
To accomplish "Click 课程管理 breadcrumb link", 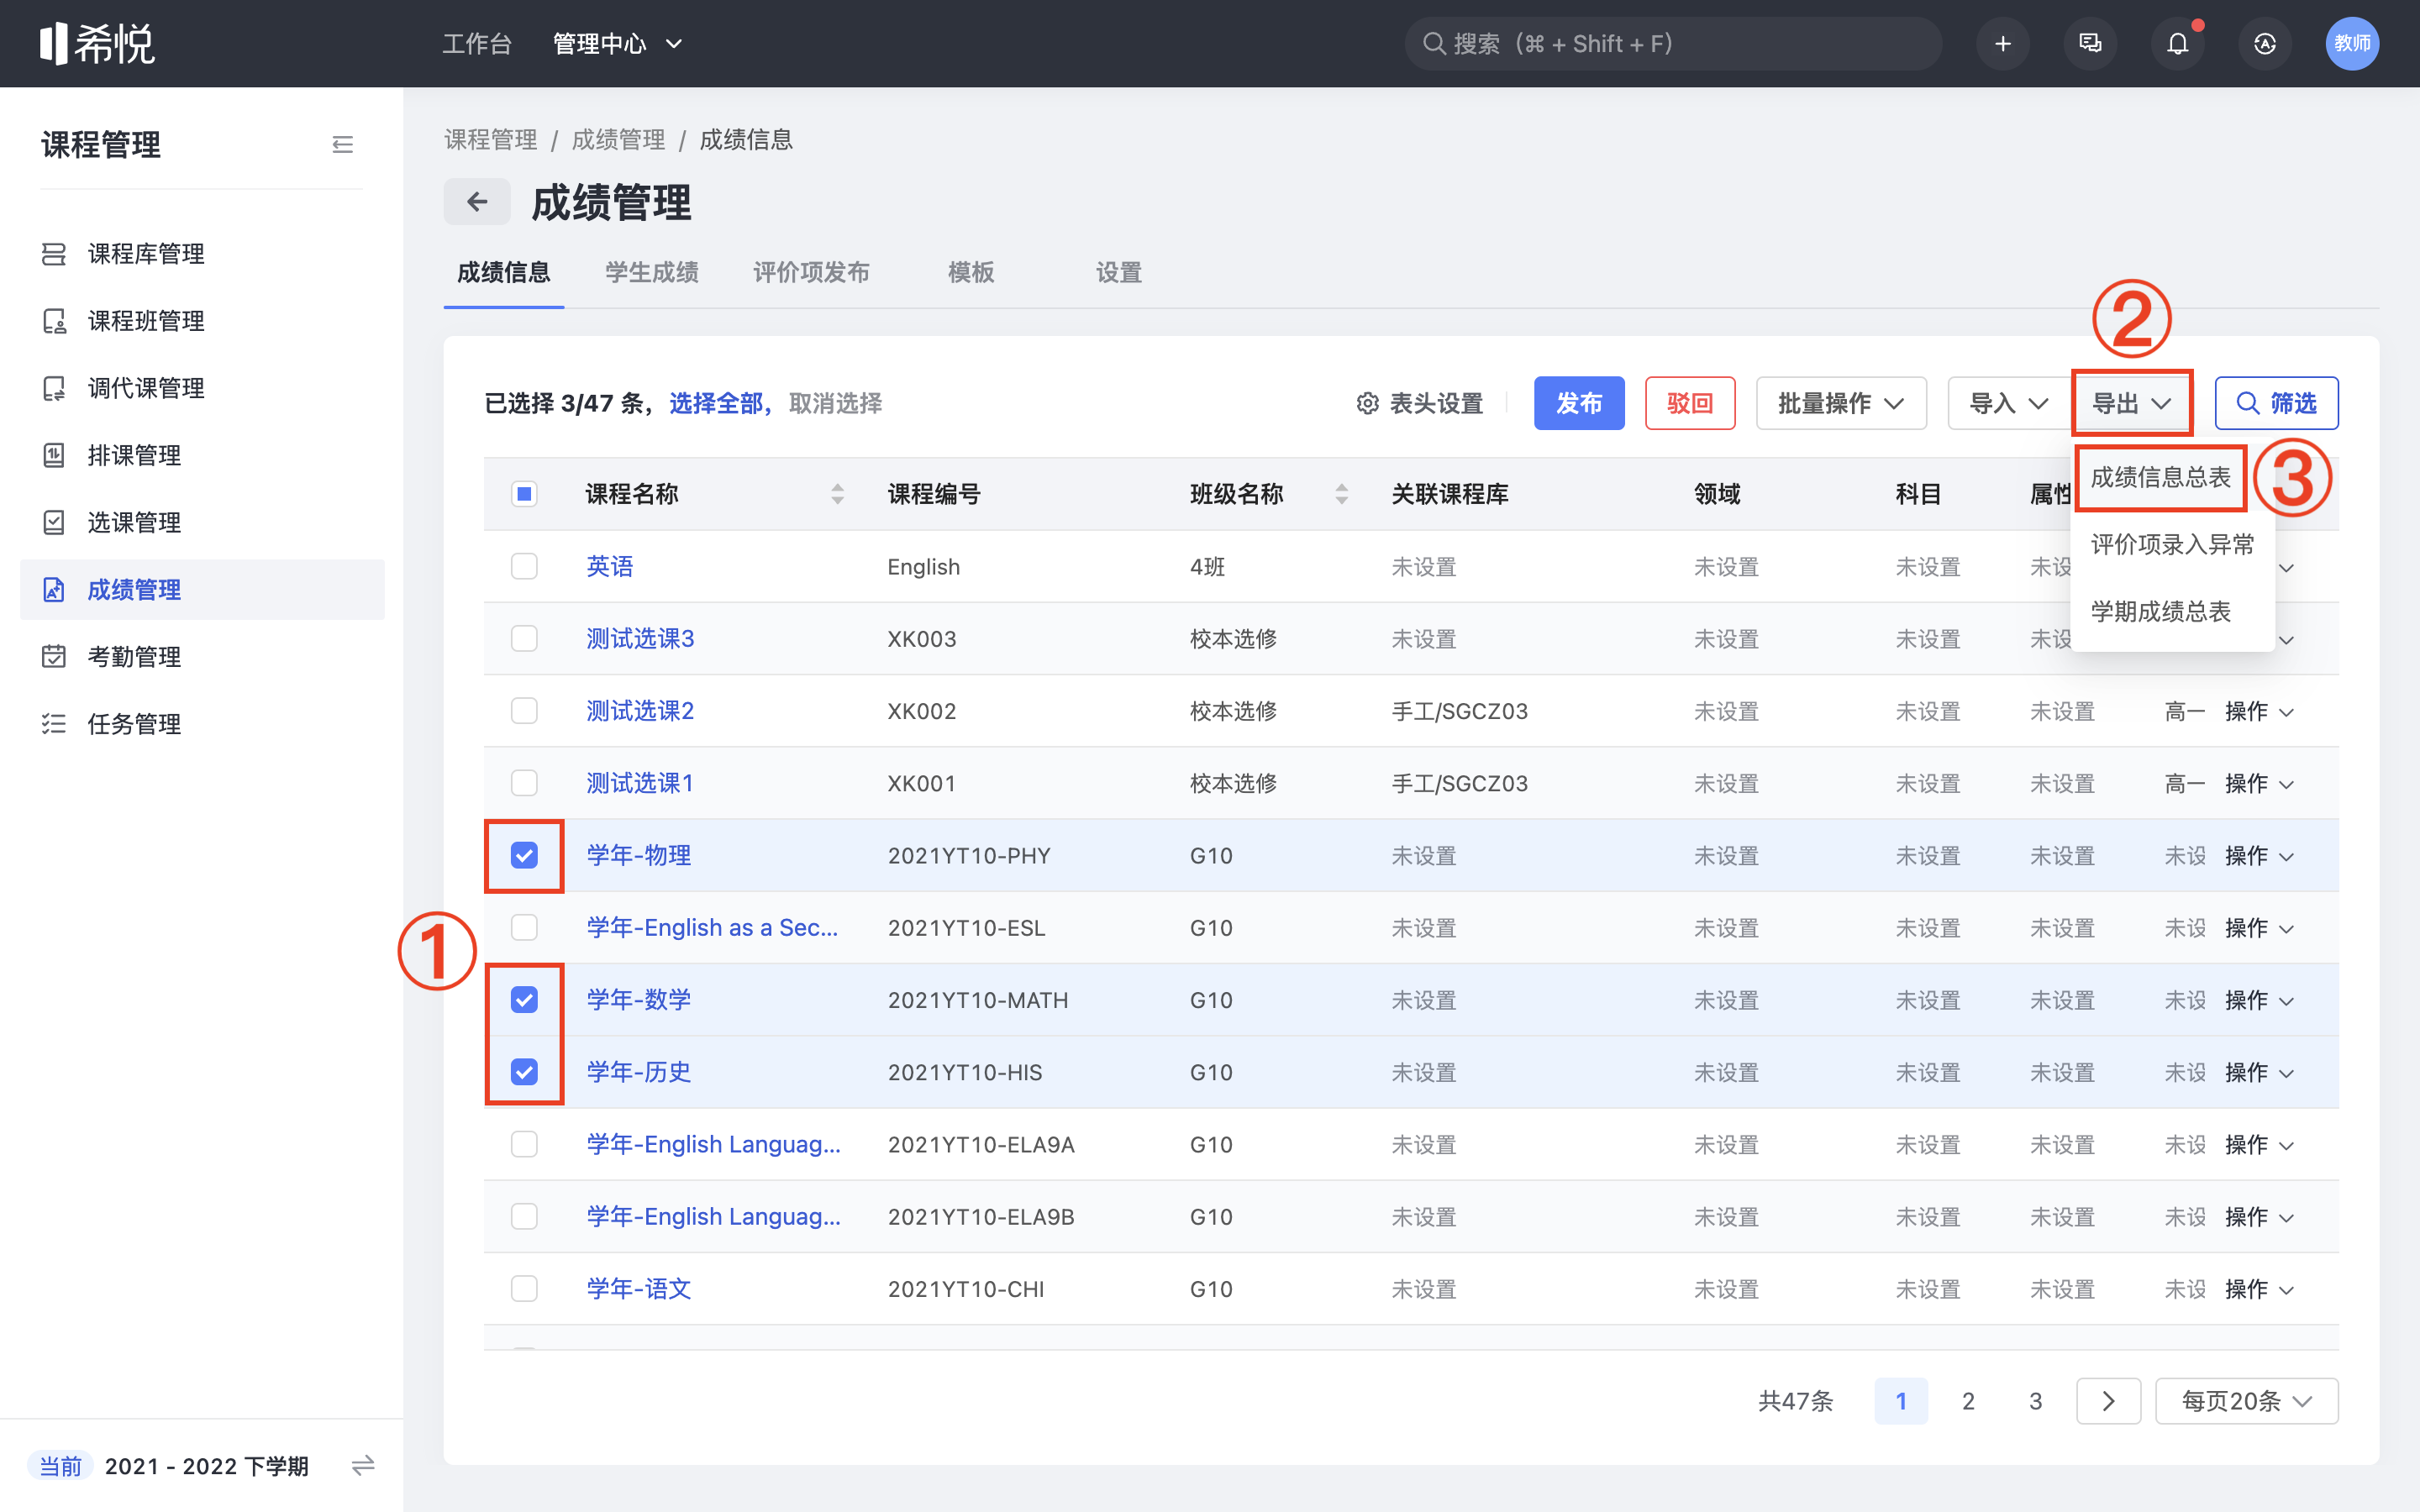I will pos(491,139).
